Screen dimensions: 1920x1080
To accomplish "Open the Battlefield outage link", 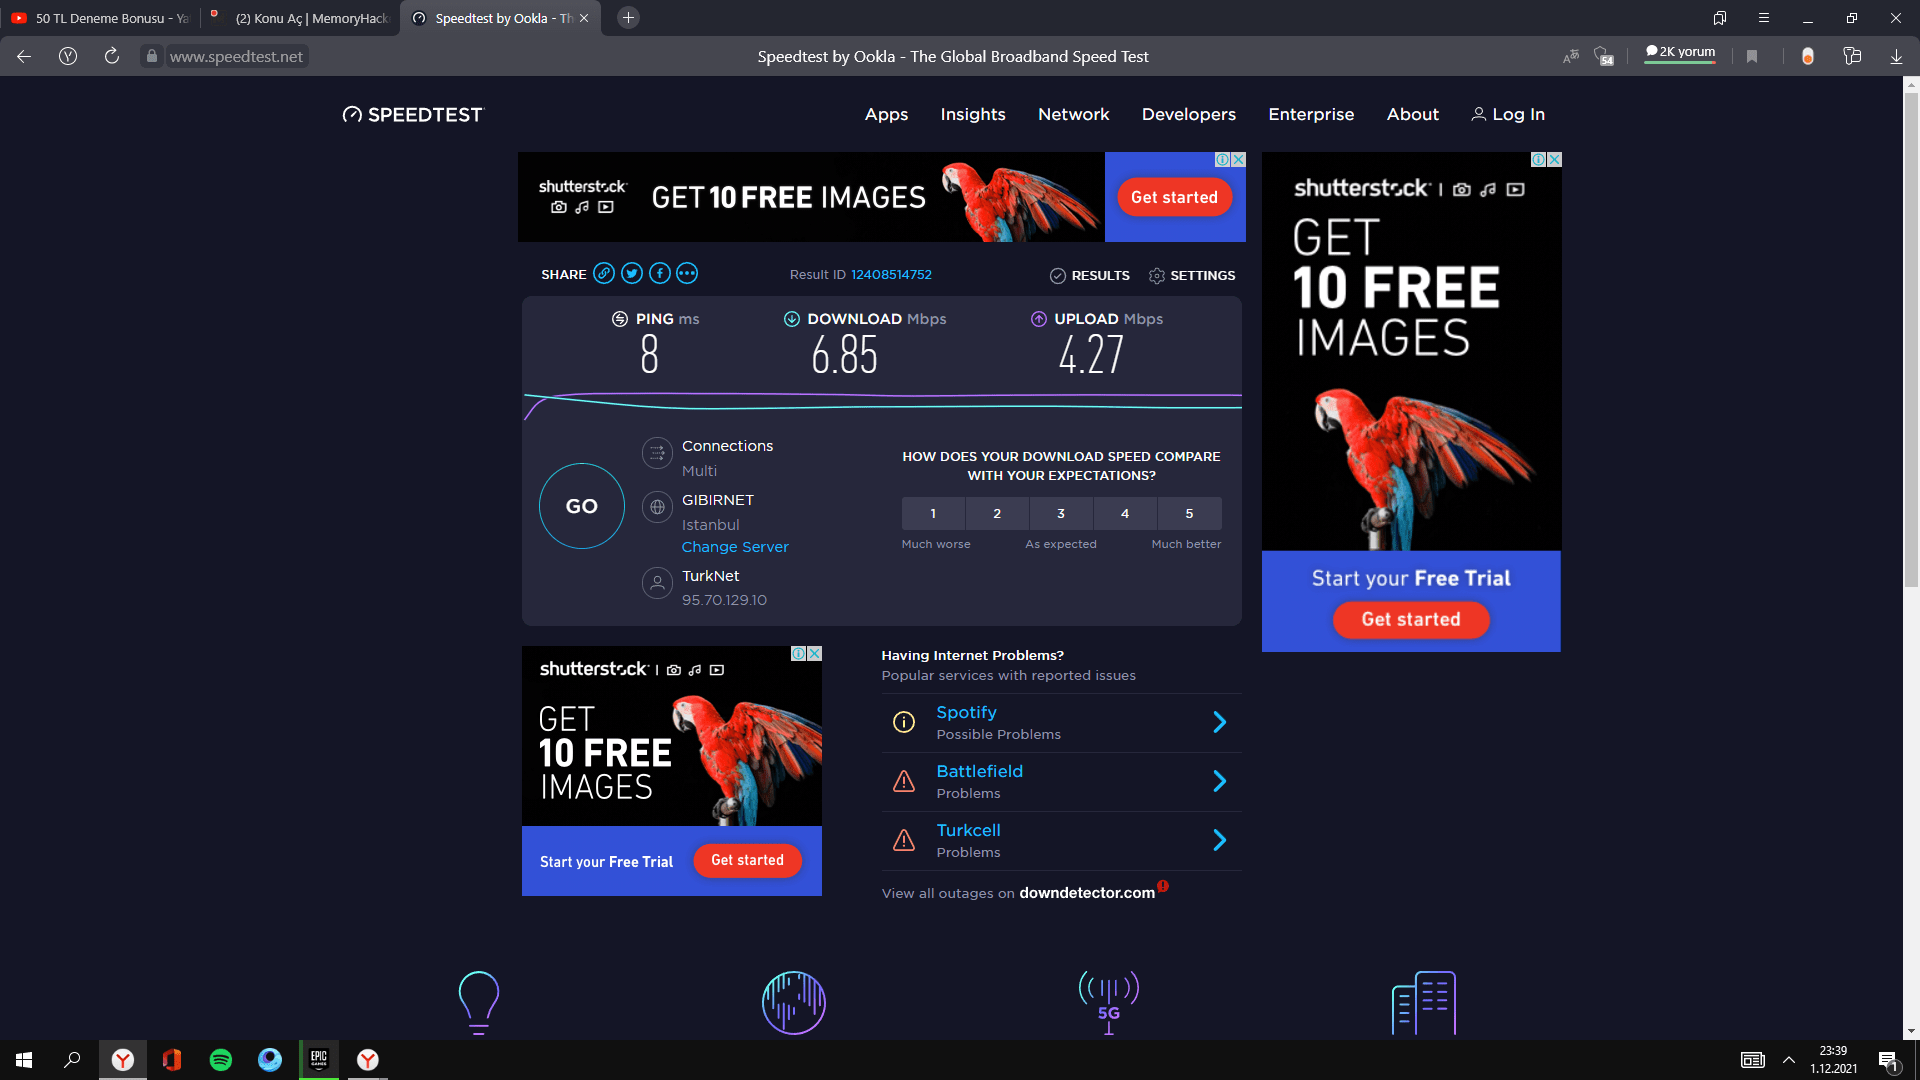I will pos(979,772).
